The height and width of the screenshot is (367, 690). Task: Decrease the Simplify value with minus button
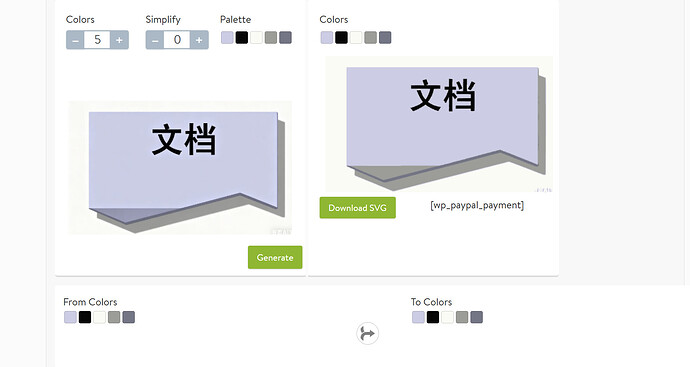tap(155, 40)
